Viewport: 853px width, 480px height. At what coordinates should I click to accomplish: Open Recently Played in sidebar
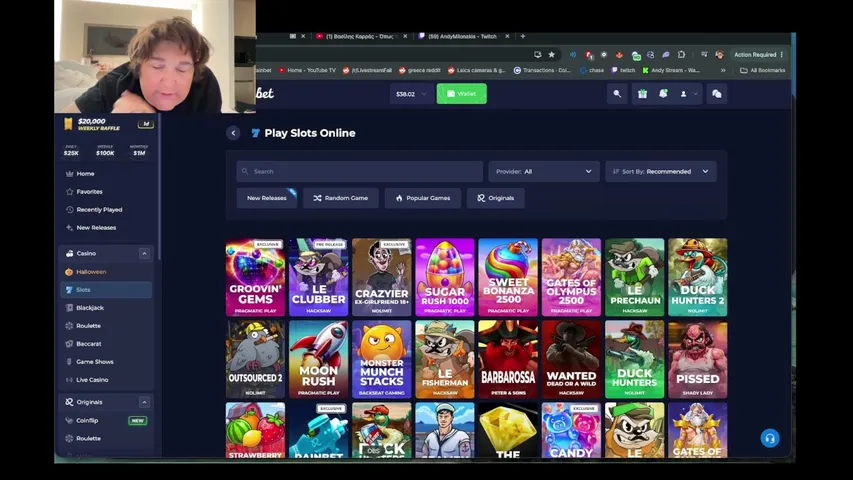click(99, 210)
